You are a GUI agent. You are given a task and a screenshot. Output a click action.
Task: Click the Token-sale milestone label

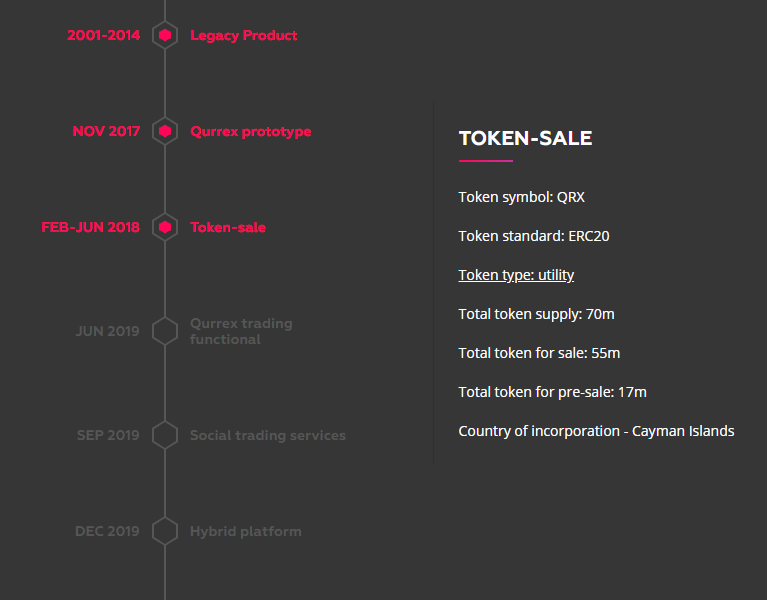[x=228, y=227]
